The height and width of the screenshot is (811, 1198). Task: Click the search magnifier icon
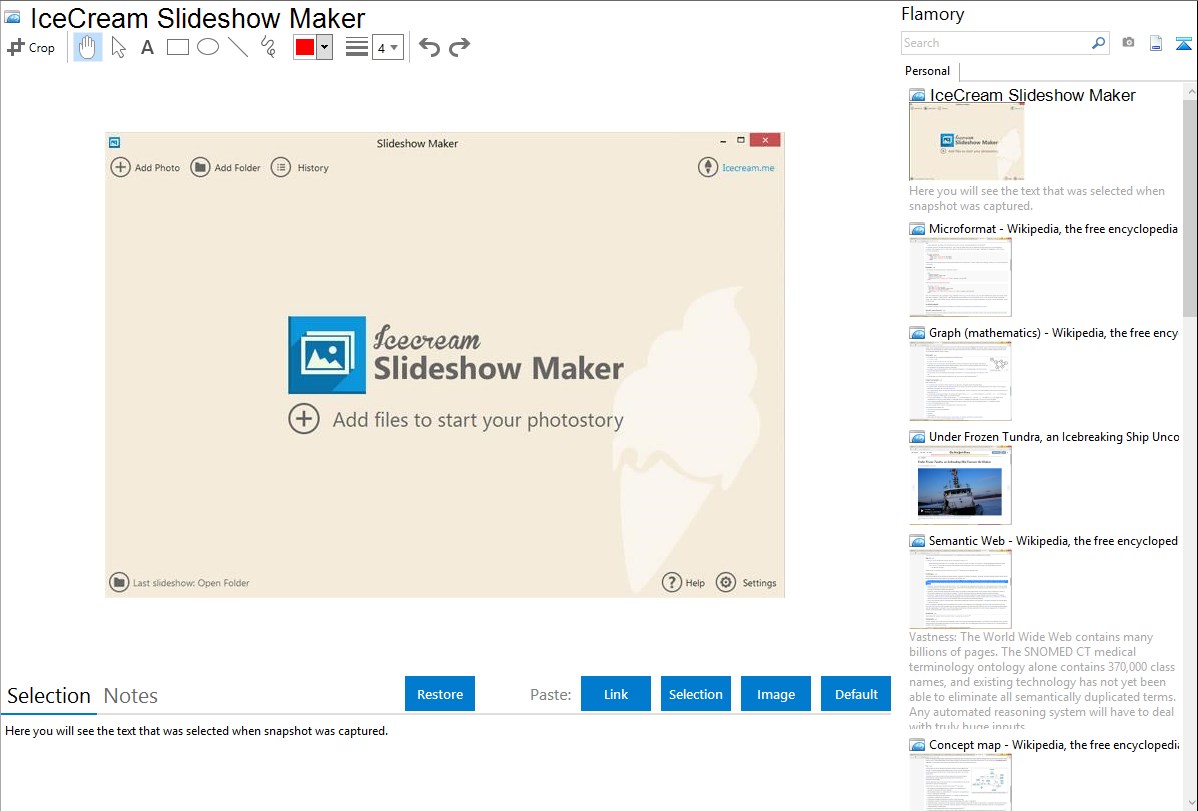1099,43
